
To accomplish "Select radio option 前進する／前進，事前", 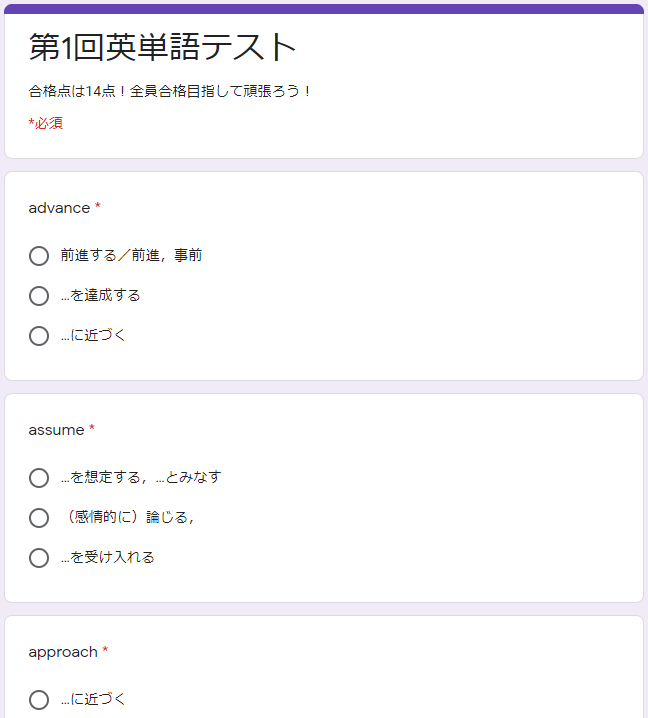I will point(39,256).
